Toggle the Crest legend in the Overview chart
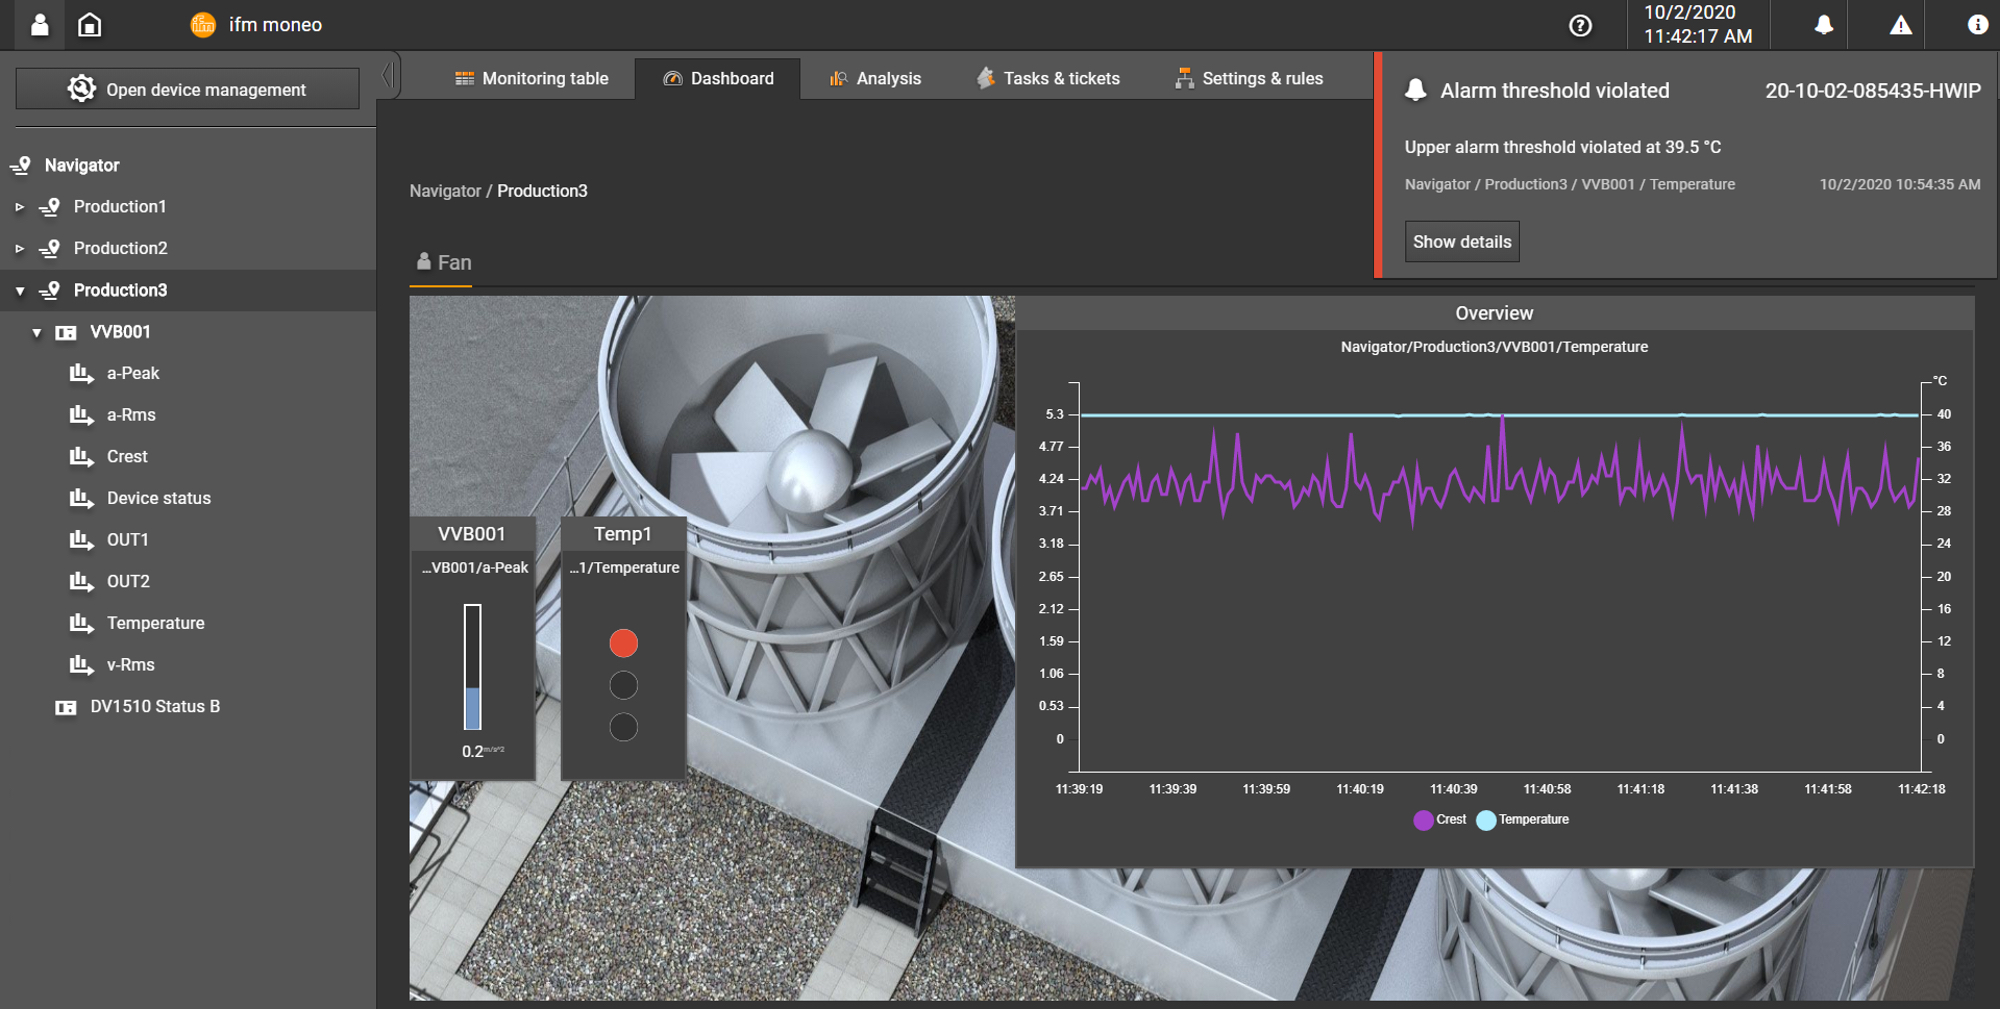 (x=1438, y=819)
